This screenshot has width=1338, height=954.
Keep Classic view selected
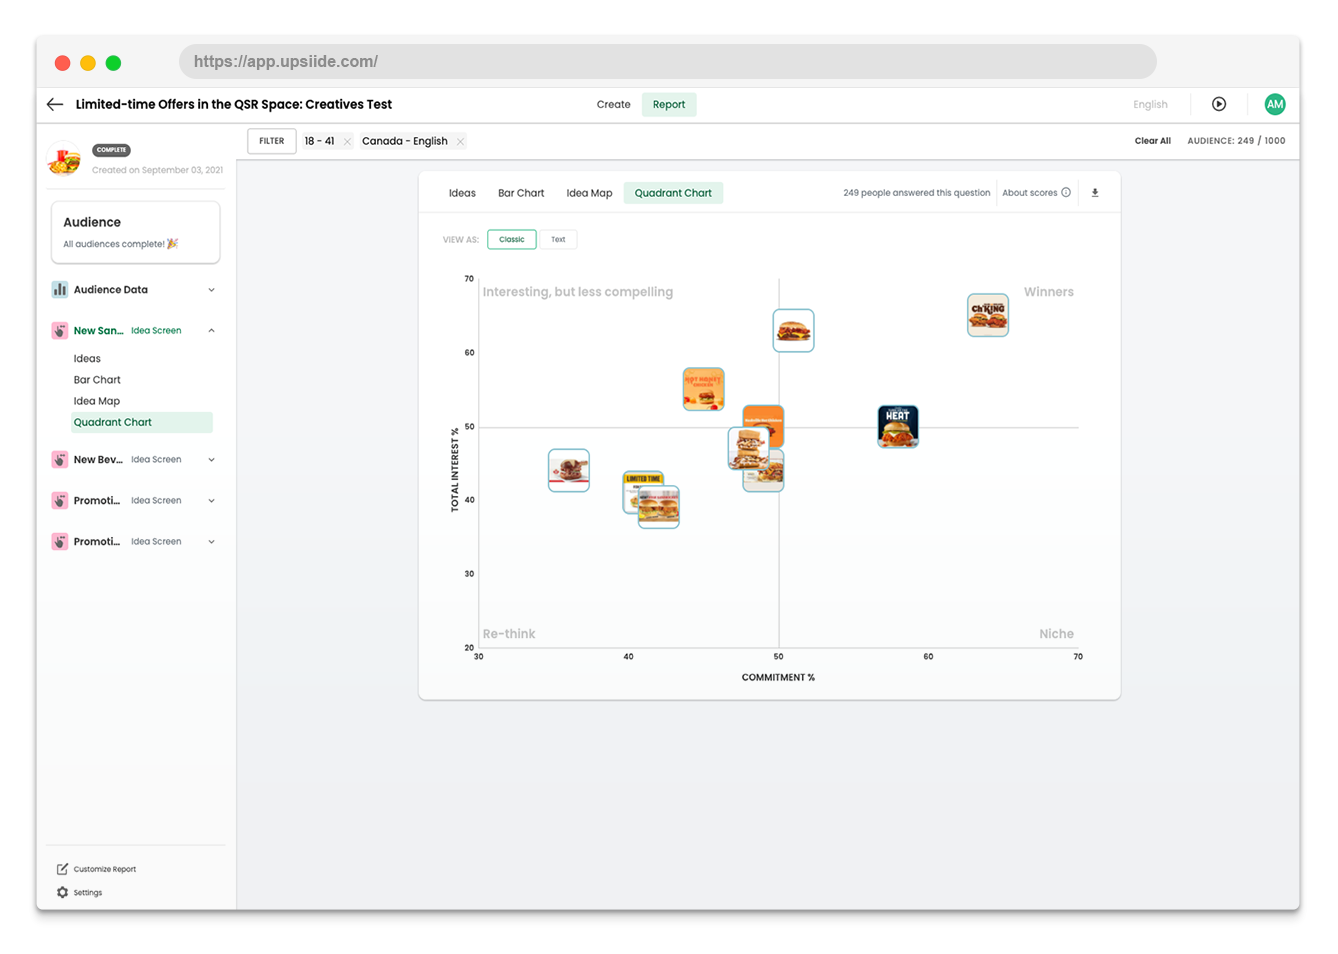point(511,239)
